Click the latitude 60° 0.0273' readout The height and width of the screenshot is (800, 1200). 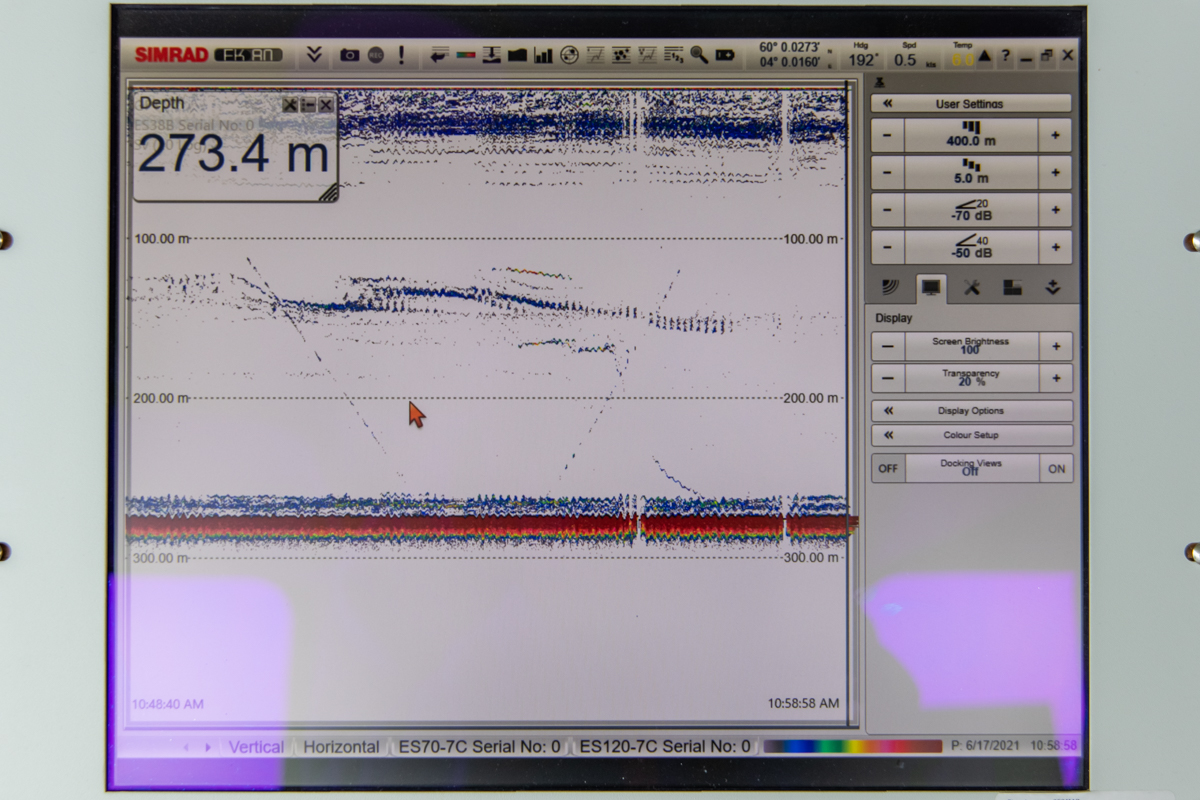(x=789, y=47)
